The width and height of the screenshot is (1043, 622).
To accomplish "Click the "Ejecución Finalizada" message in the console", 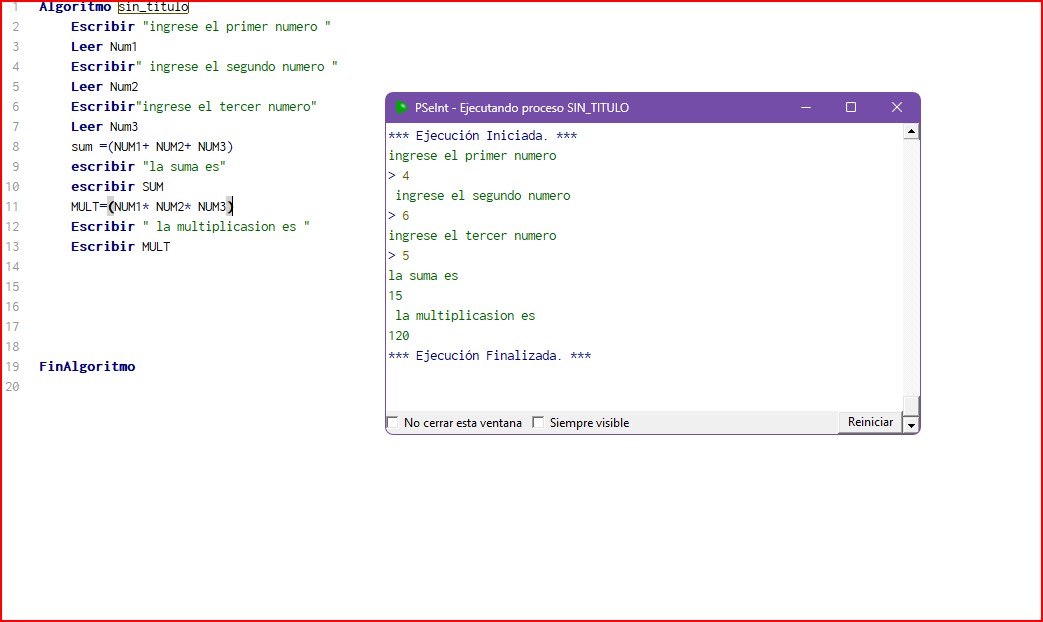I will 489,356.
